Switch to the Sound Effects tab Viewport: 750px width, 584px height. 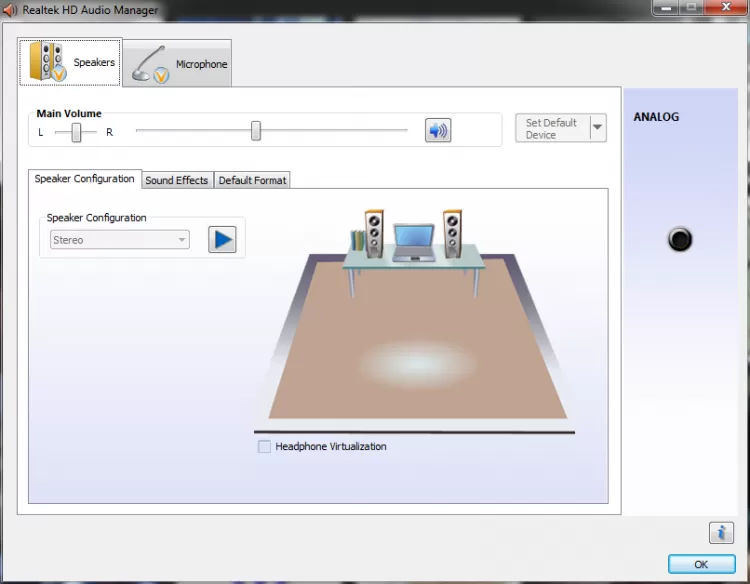tap(177, 180)
